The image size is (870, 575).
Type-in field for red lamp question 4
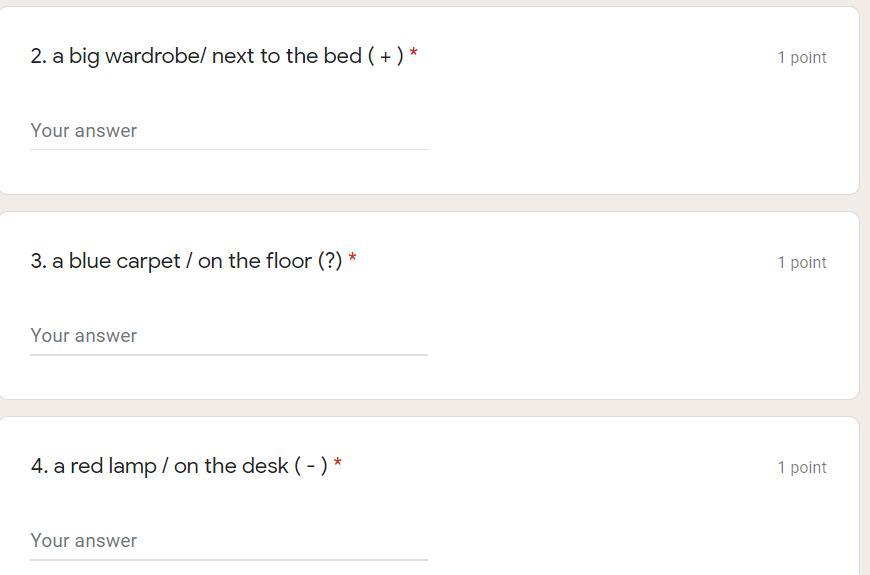(x=228, y=541)
